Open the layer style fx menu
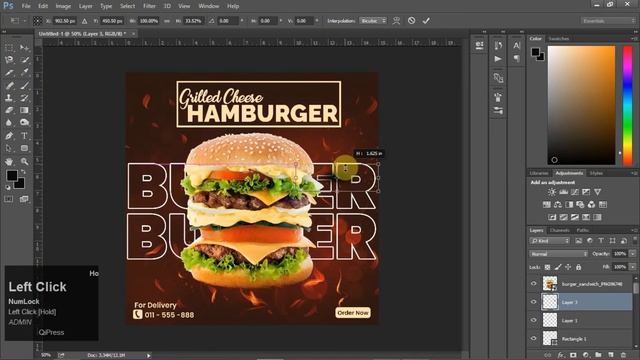This screenshot has height=360, width=640. (x=561, y=355)
